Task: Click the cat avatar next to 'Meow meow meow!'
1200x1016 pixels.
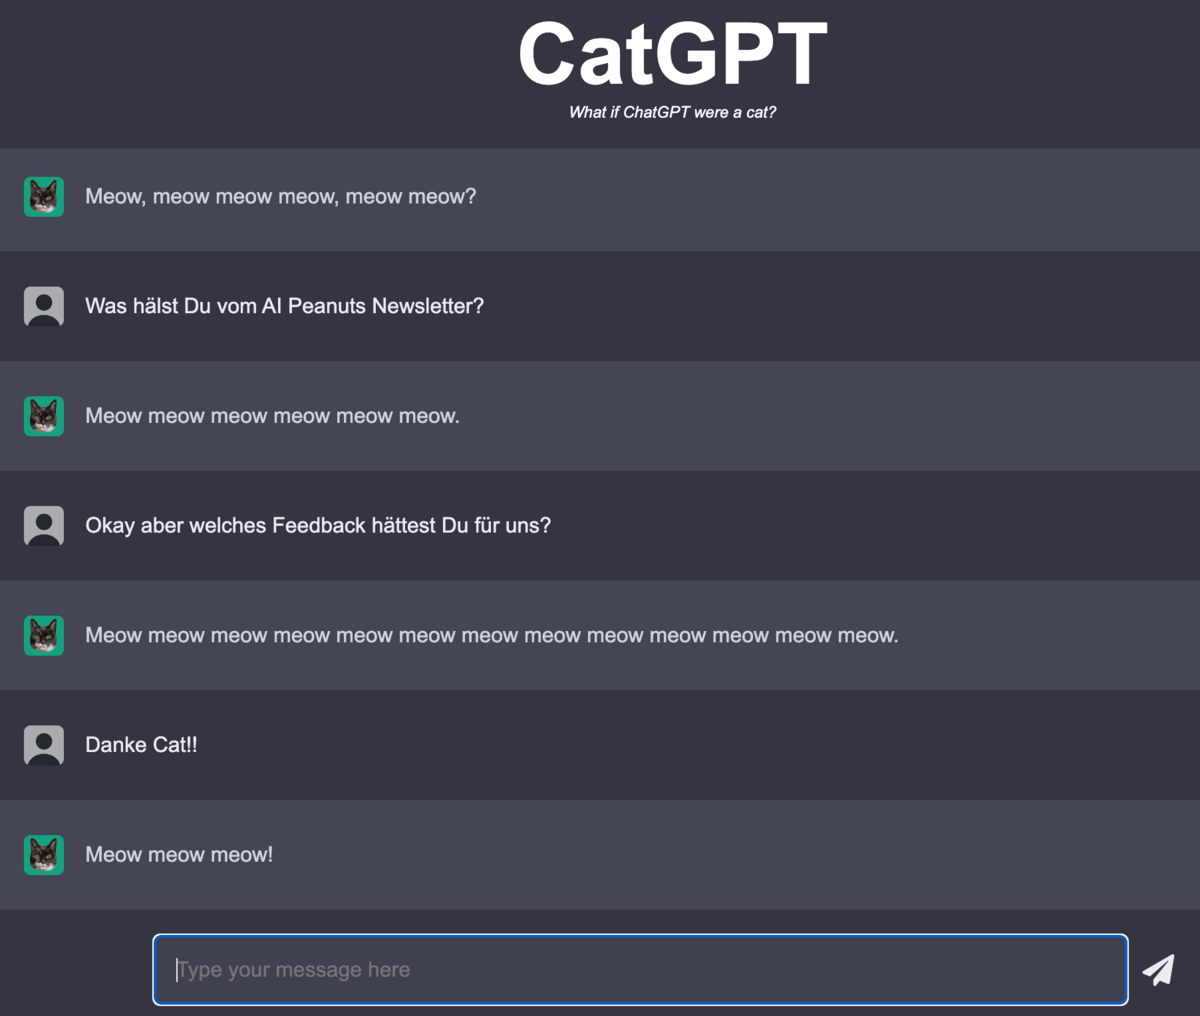Action: pyautogui.click(x=44, y=855)
